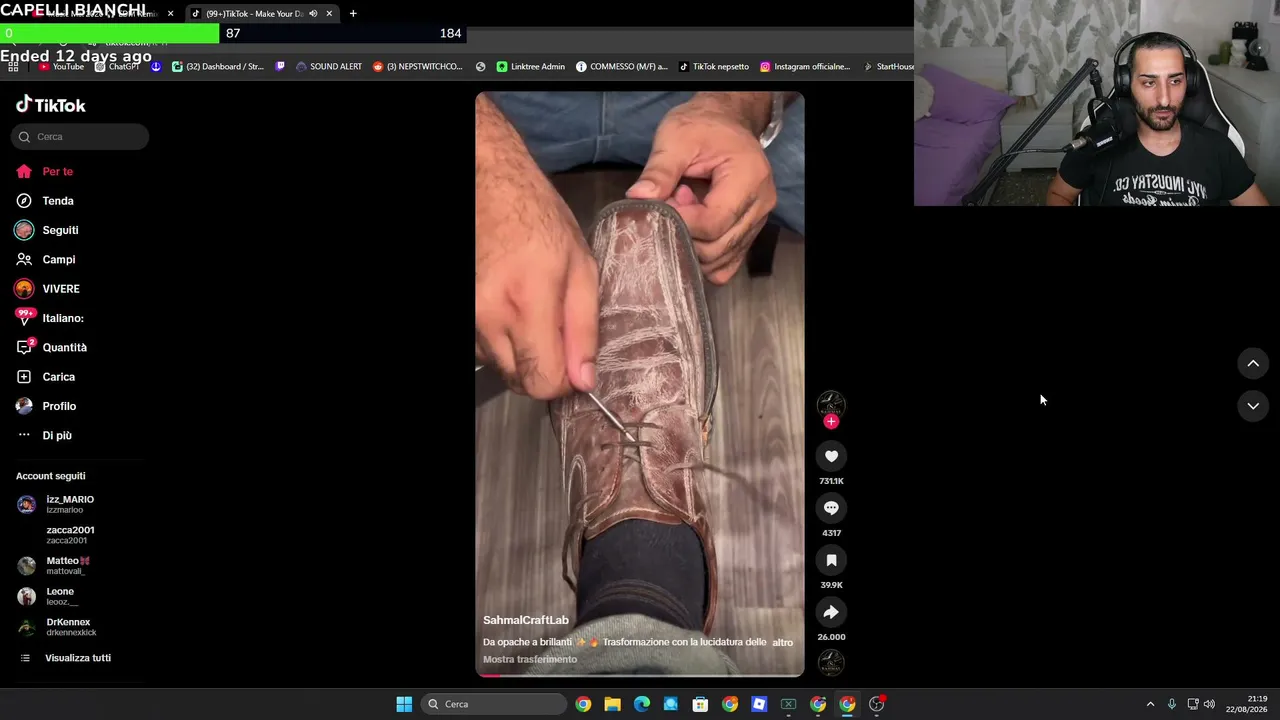The image size is (1280, 720).
Task: Open the YouTube bookmark
Action: coord(61,67)
